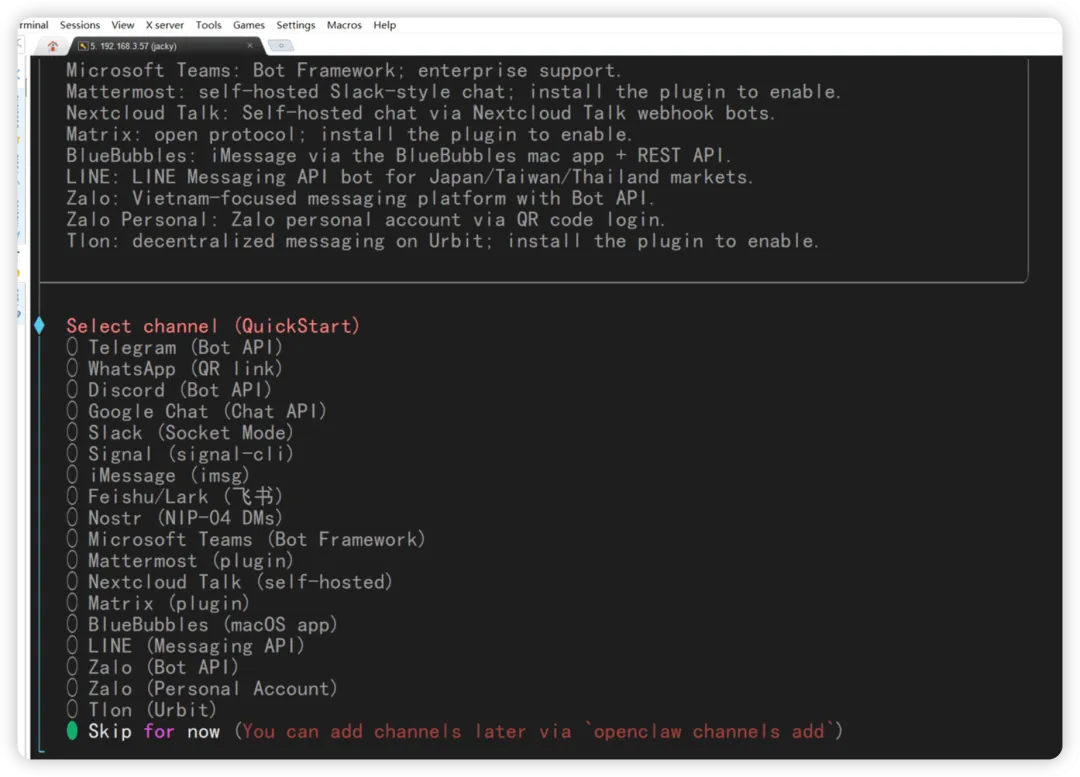Open the View menu

(123, 25)
